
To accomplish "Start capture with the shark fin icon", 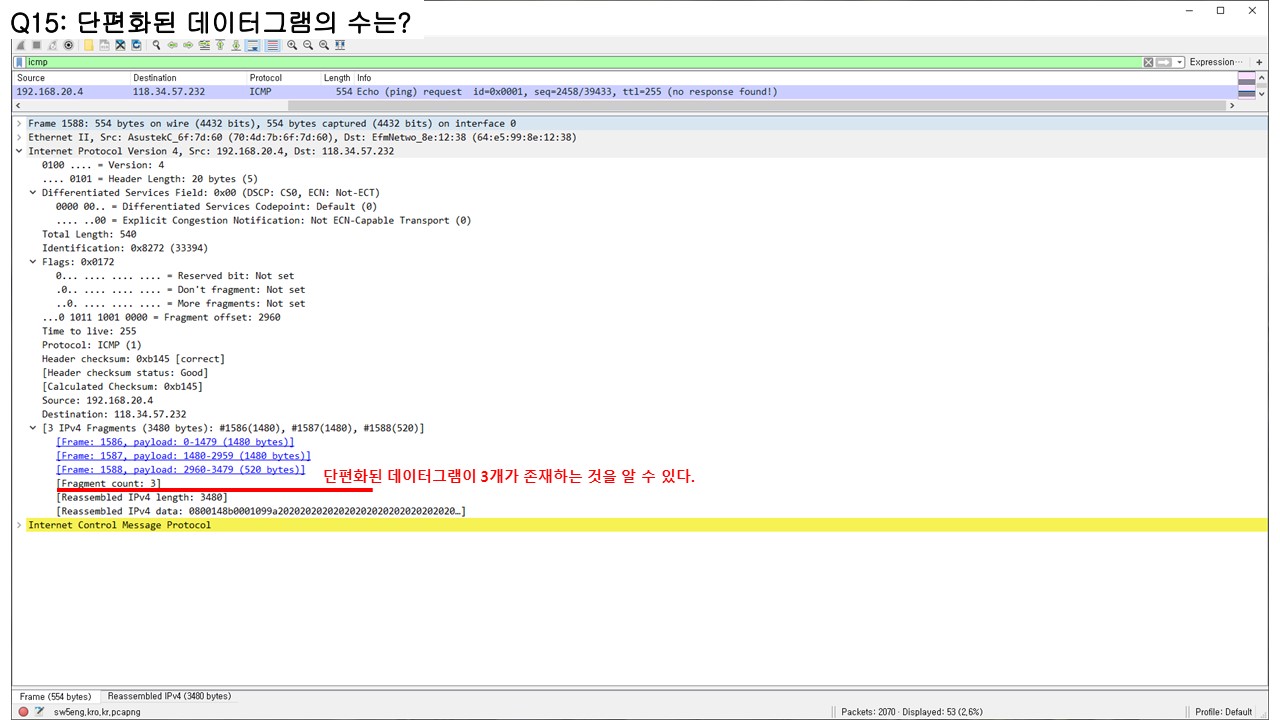I will tap(20, 45).
